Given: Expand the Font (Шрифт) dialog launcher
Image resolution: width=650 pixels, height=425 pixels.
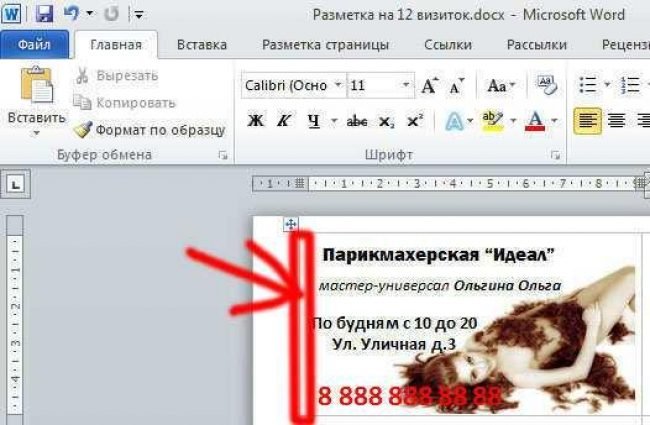Looking at the screenshot, I should point(554,155).
